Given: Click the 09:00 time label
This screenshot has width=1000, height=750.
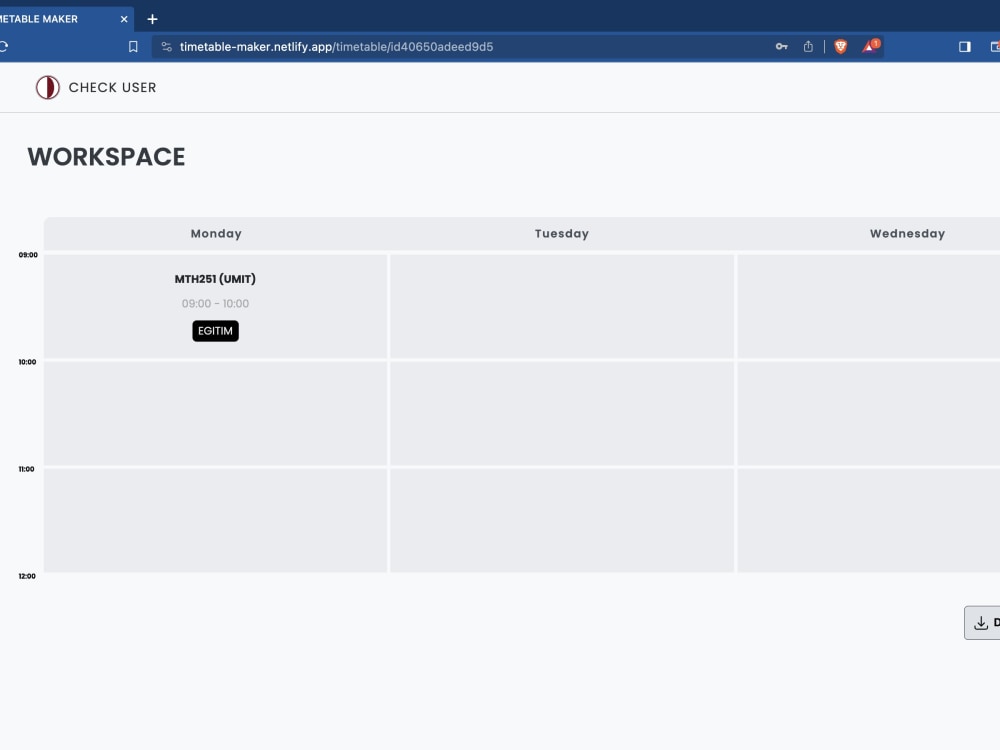Looking at the screenshot, I should coord(28,254).
